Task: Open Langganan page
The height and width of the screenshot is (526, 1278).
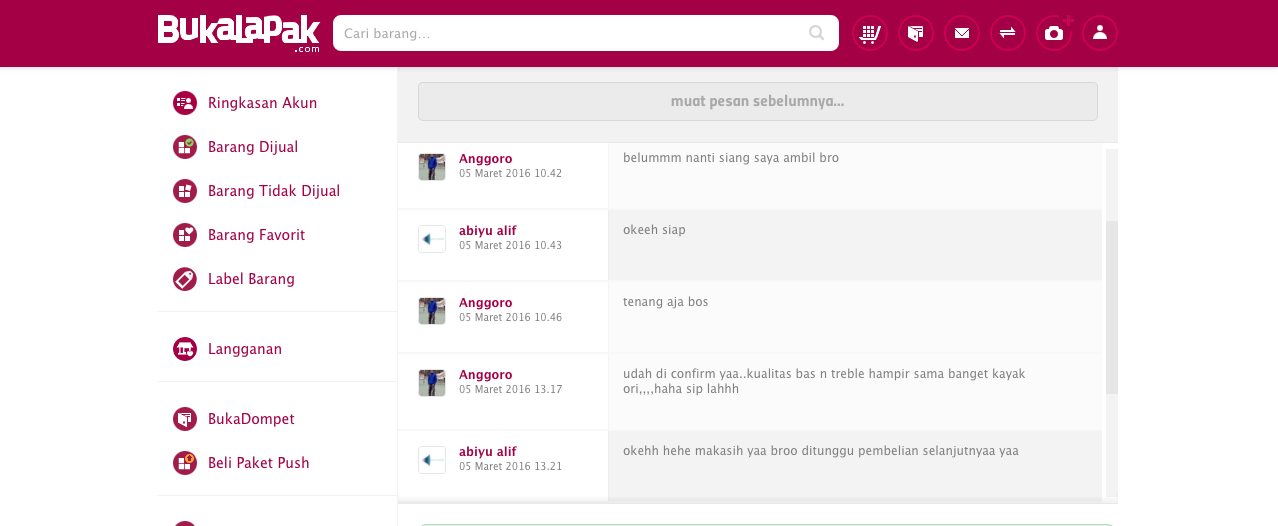Action: click(x=245, y=349)
